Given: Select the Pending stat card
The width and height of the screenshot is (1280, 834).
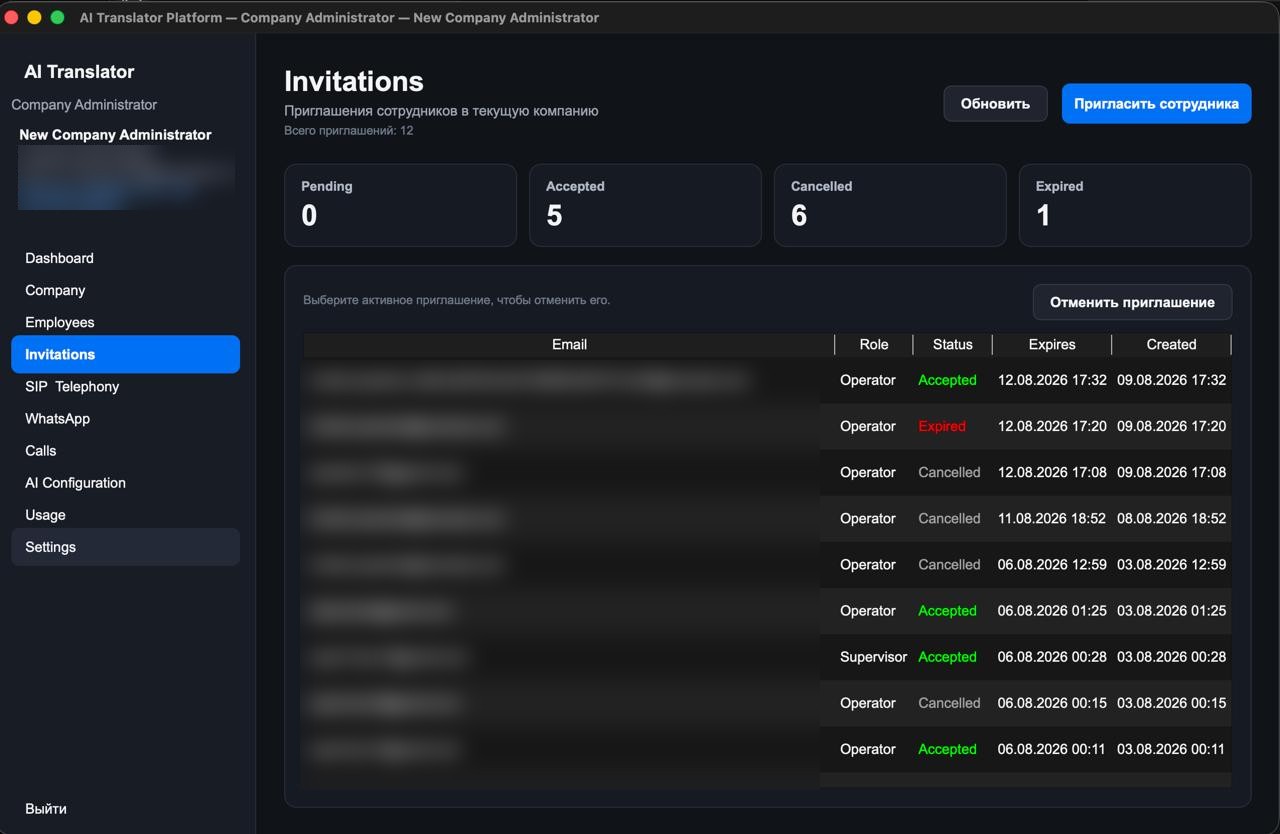Looking at the screenshot, I should click(x=400, y=205).
